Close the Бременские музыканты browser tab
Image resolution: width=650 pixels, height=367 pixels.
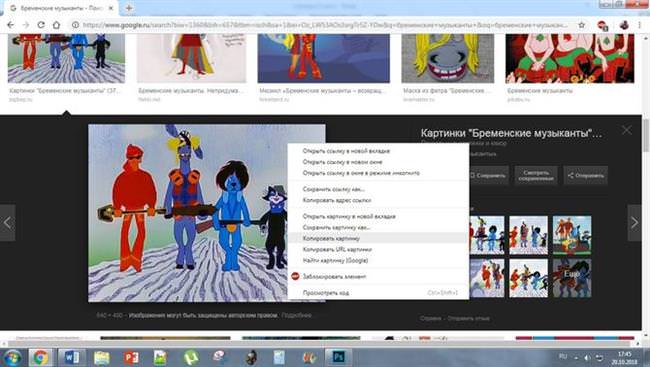[x=111, y=8]
